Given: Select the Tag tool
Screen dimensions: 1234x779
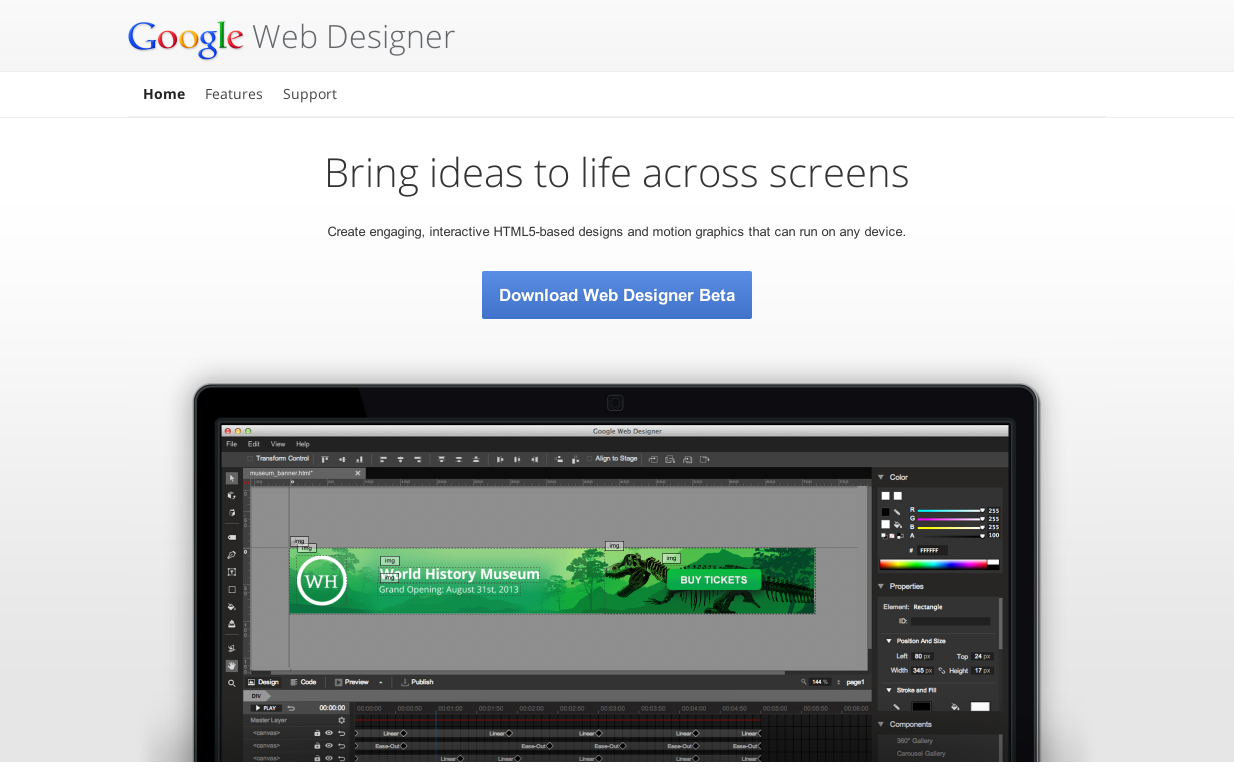Looking at the screenshot, I should [x=232, y=537].
